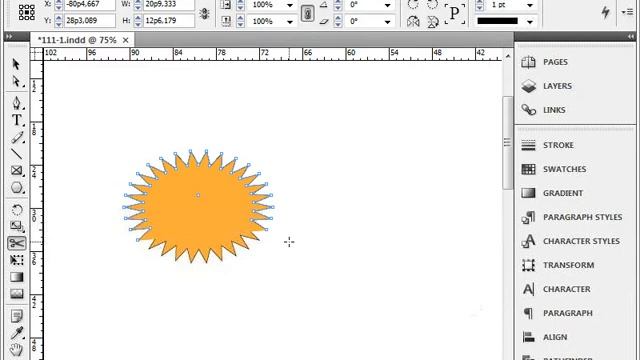Toggle constrain proportions for width and height

coord(204,13)
